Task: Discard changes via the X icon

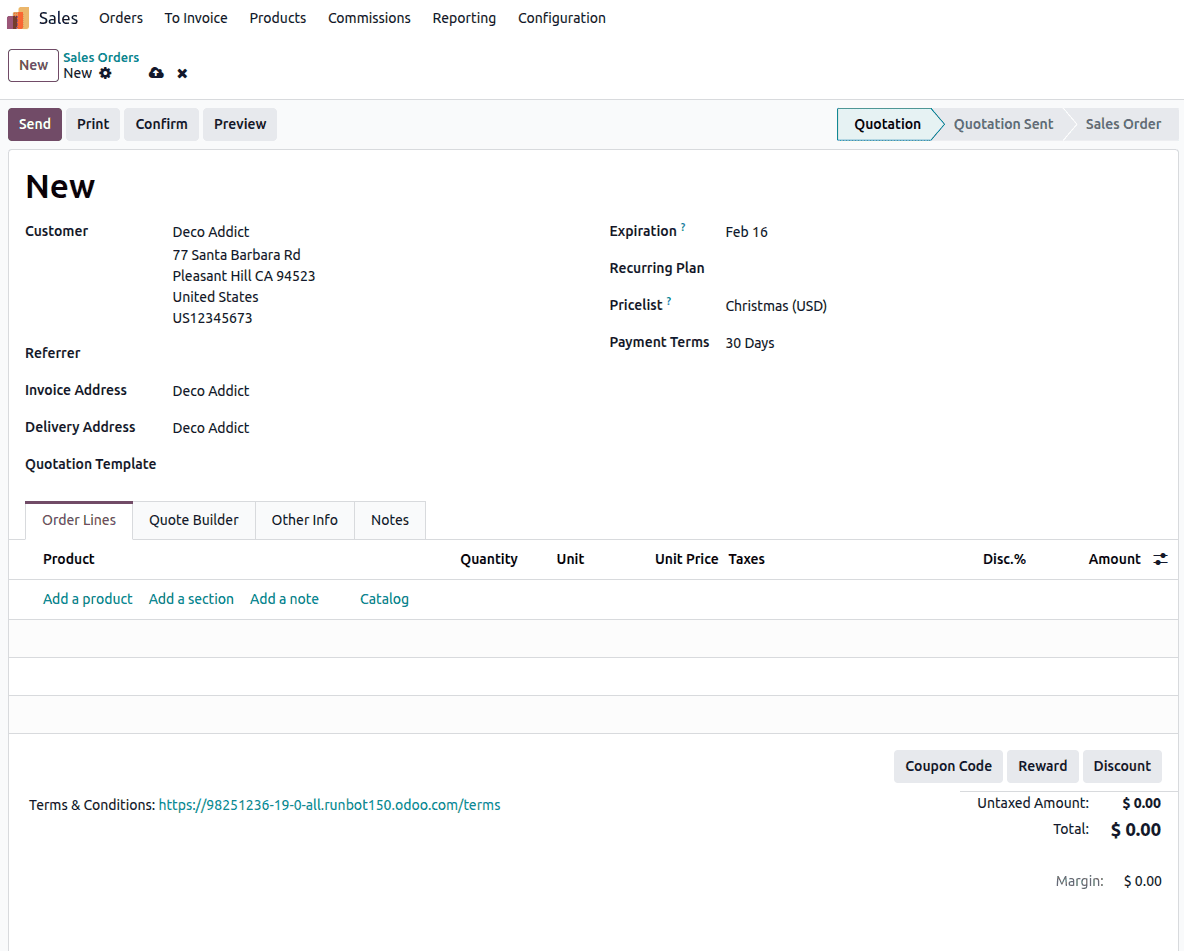Action: 181,73
